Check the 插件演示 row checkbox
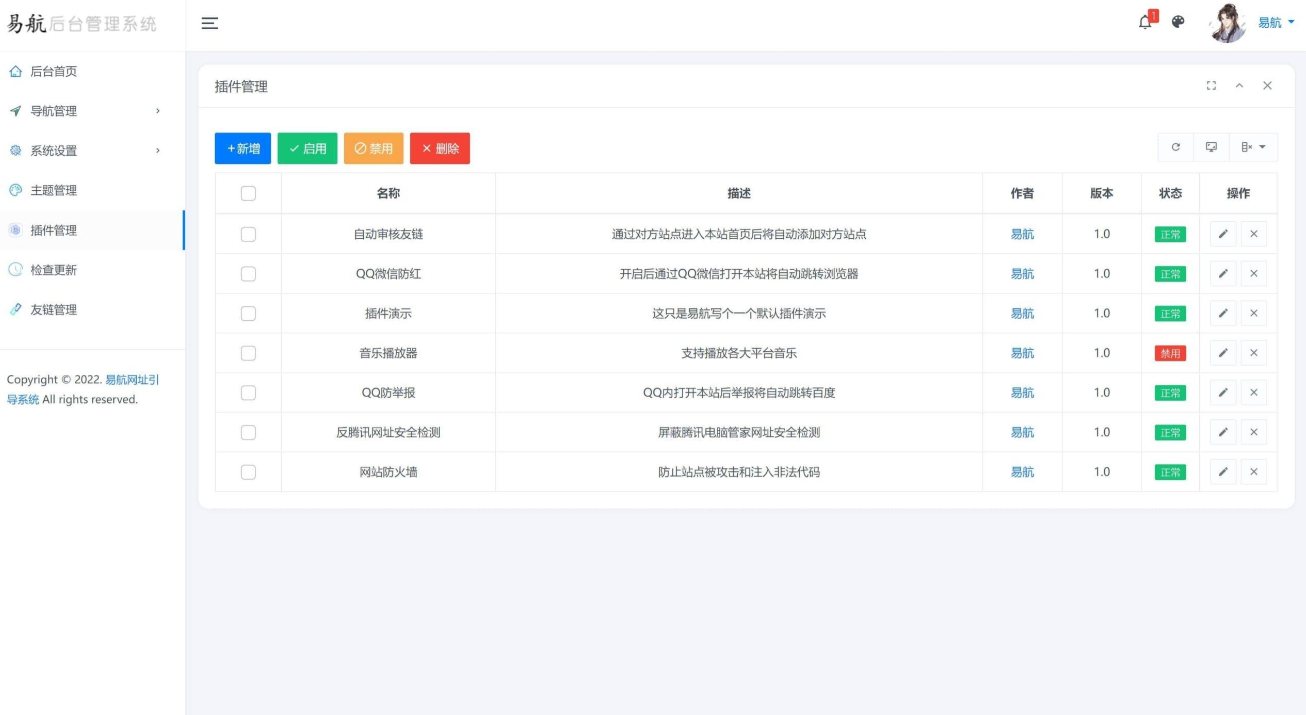This screenshot has width=1306, height=715. click(248, 313)
